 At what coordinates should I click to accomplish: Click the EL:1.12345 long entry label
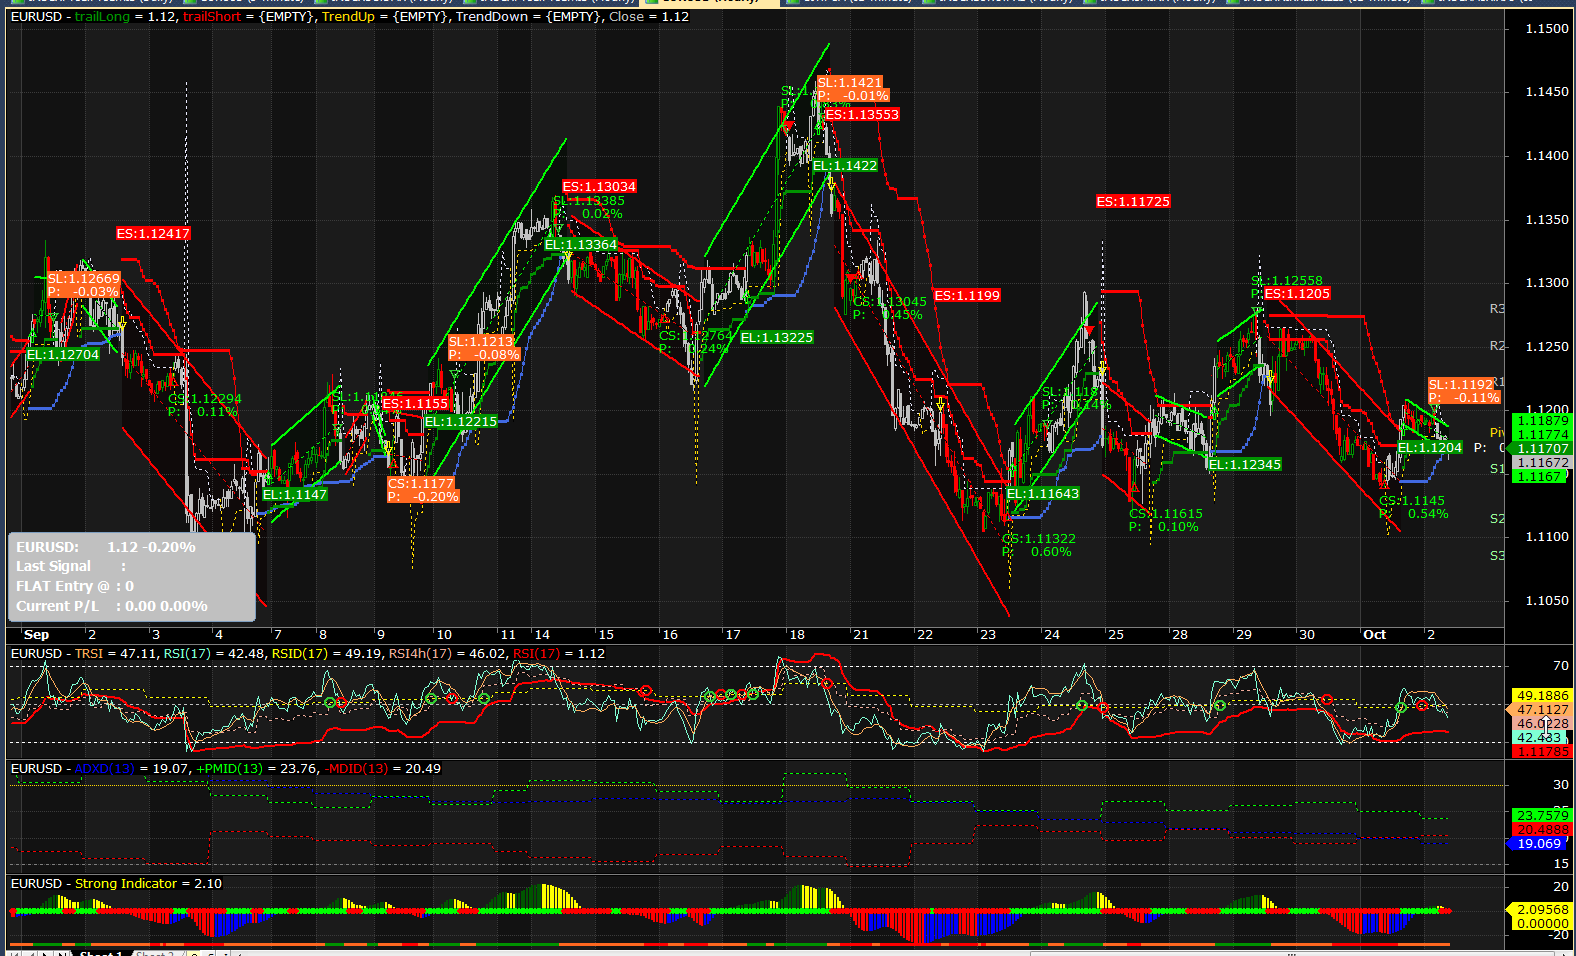[x=1245, y=464]
